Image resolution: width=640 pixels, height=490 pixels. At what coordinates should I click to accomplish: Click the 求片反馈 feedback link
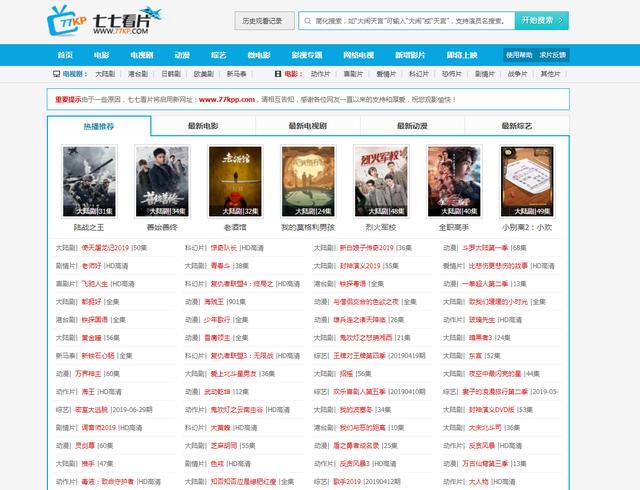point(553,55)
